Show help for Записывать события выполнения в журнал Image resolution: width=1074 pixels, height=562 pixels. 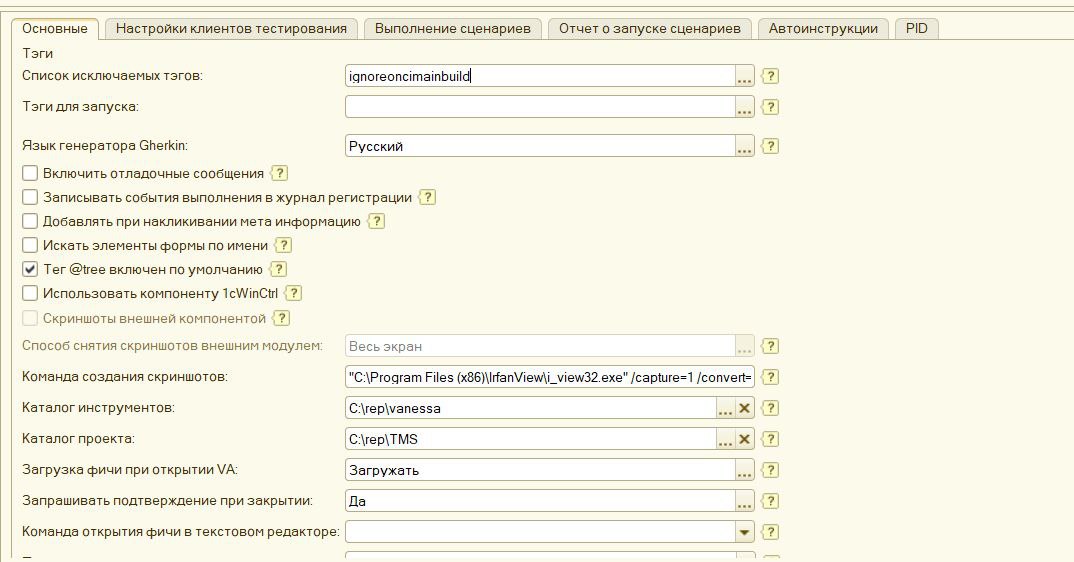(427, 197)
